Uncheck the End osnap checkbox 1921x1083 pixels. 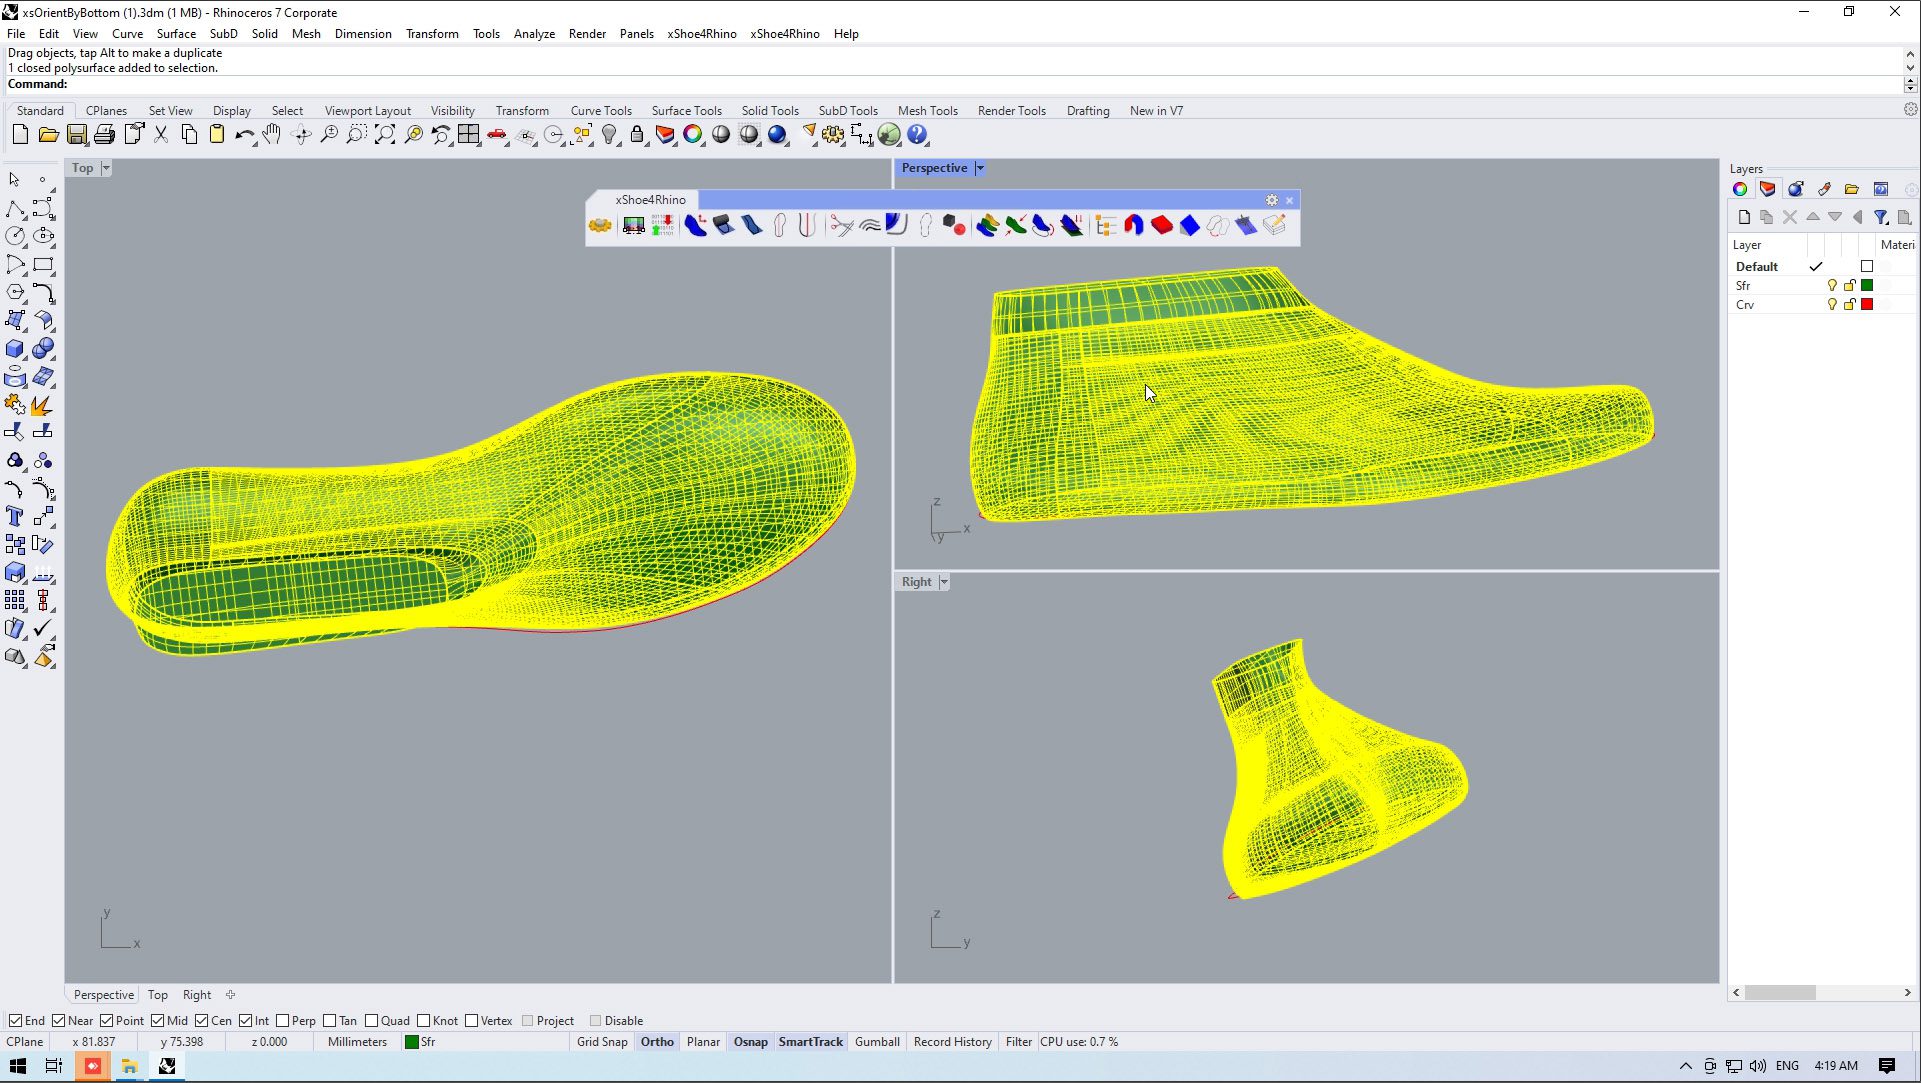[x=15, y=1021]
